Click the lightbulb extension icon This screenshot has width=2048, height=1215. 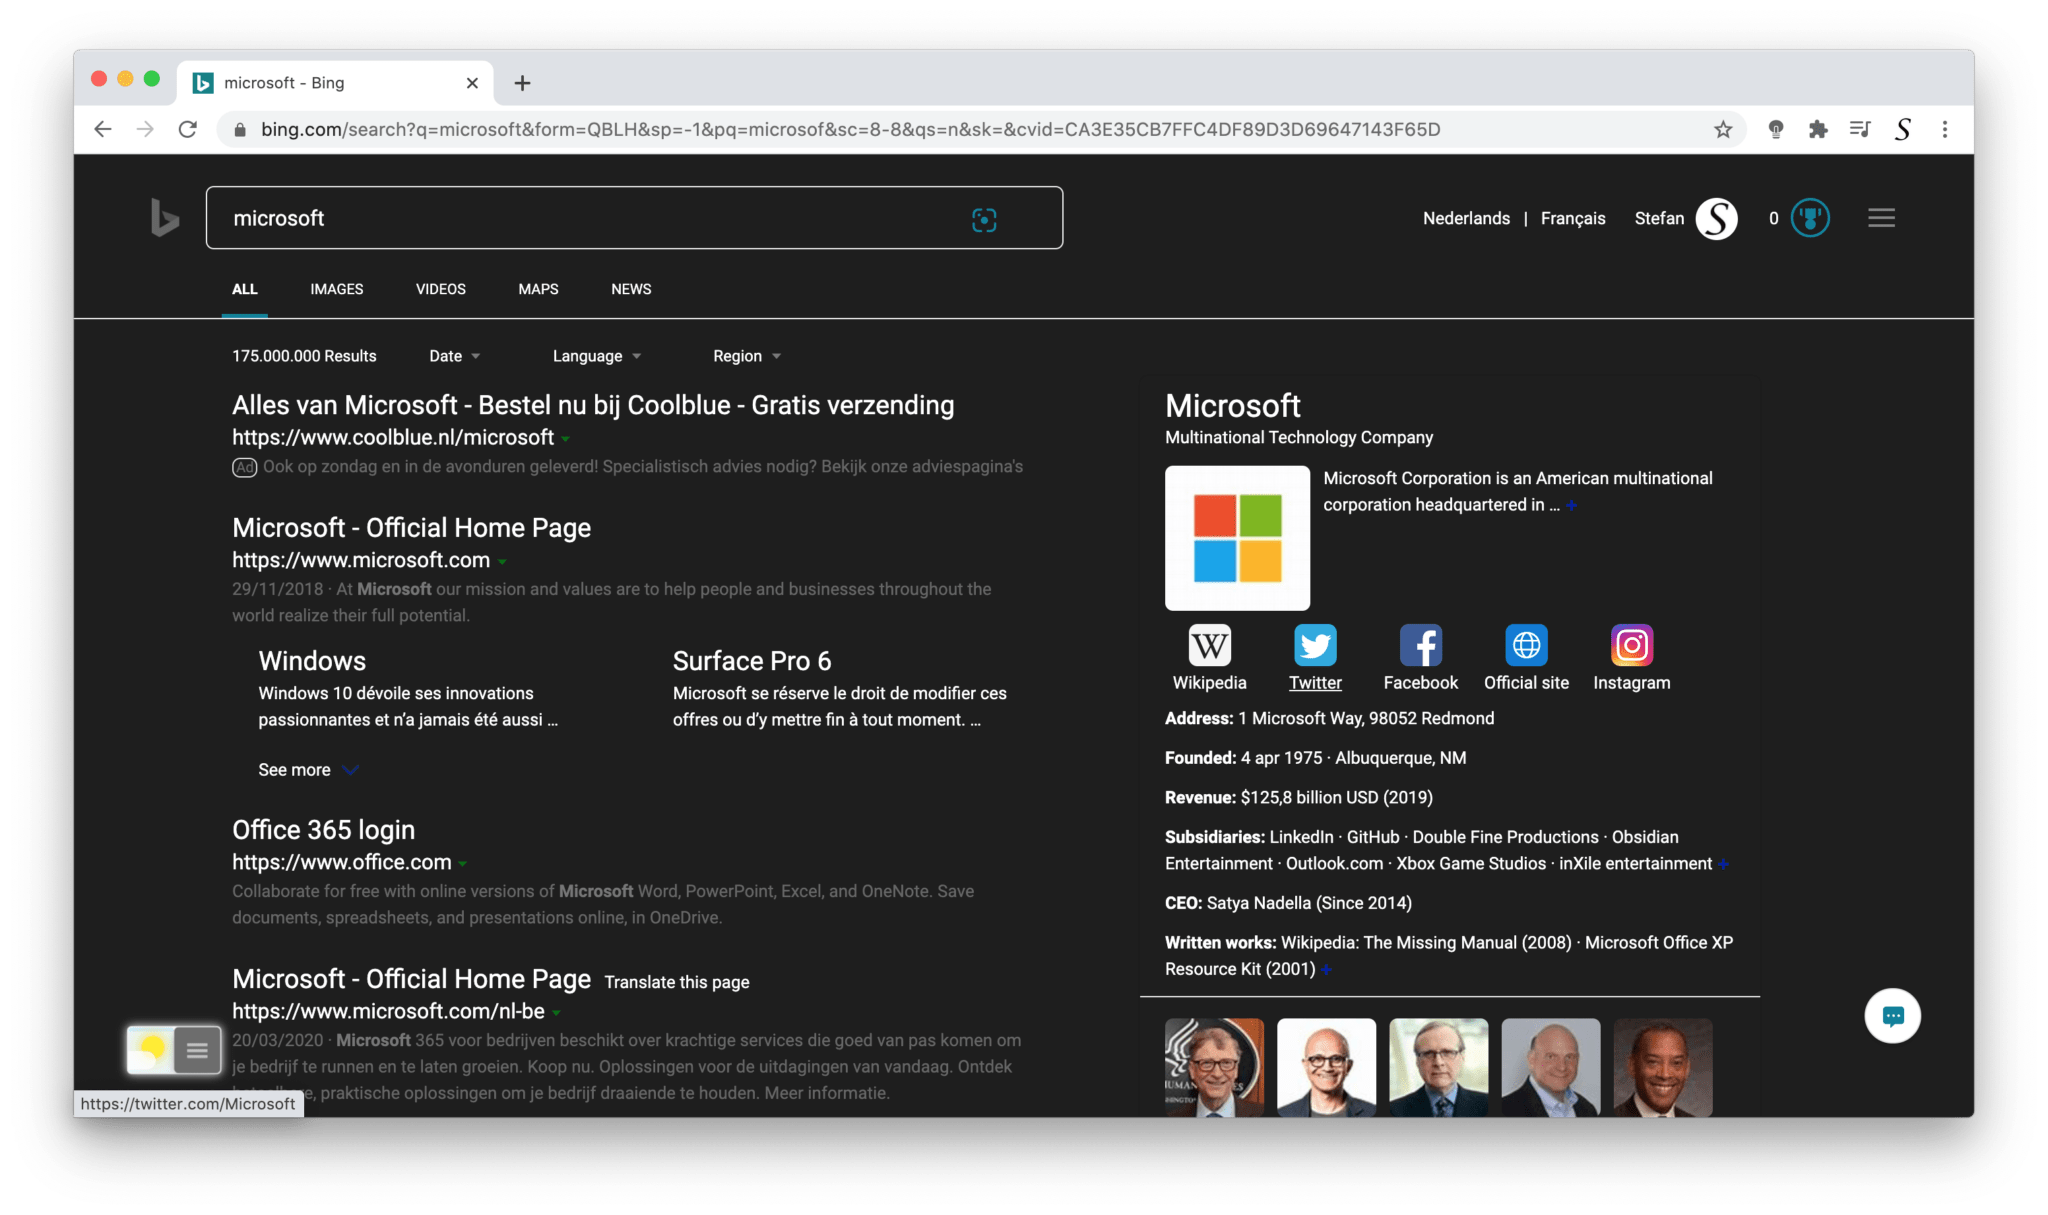pyautogui.click(x=1776, y=129)
